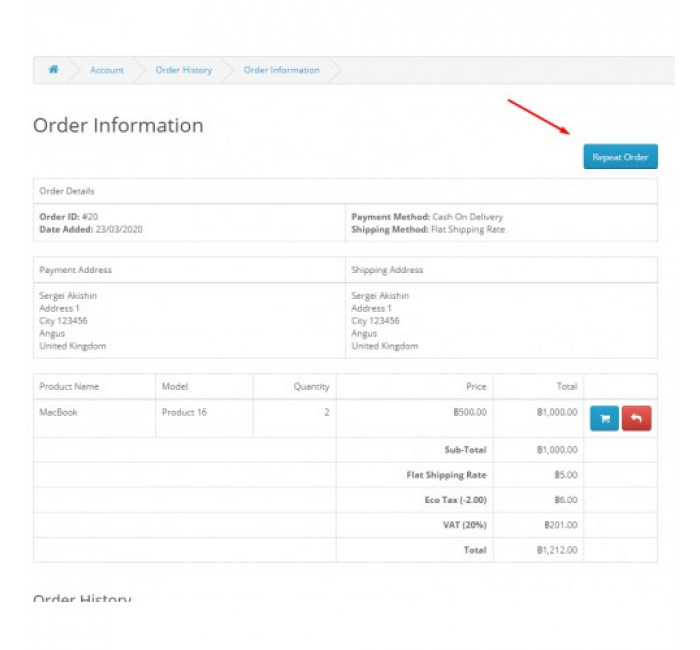Screen dimensions: 700x650
Task: Reorder MacBook with the blue cart icon
Action: [604, 418]
